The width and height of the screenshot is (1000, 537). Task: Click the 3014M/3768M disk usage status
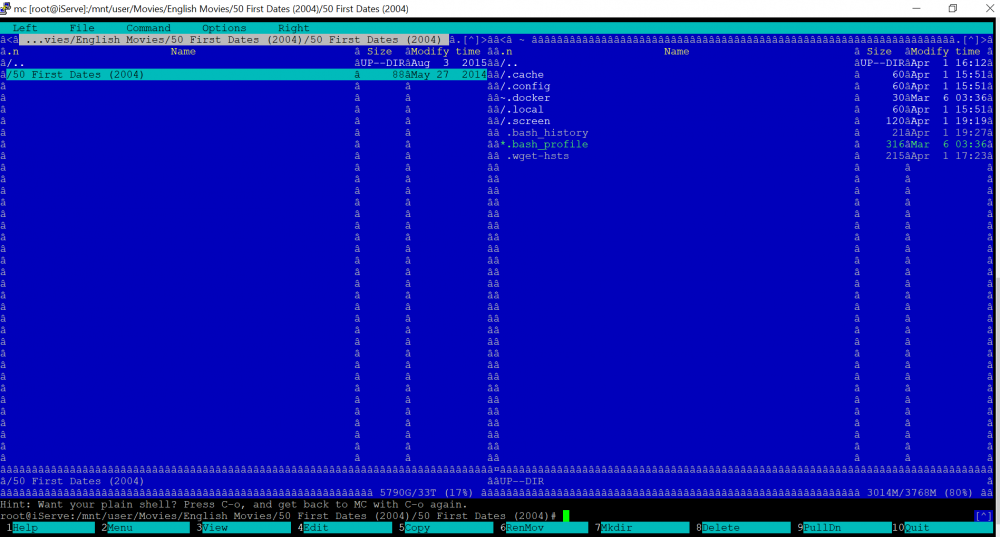[x=920, y=493]
